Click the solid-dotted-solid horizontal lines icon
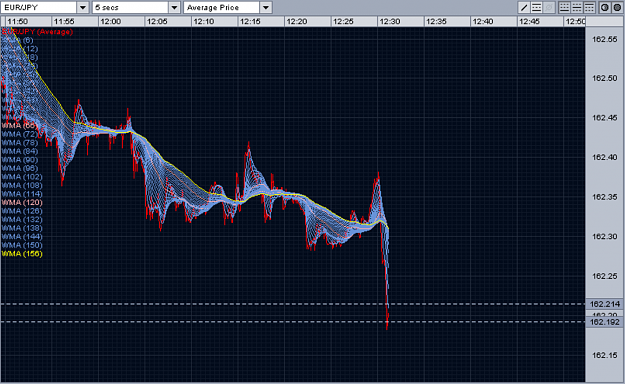 pos(537,7)
